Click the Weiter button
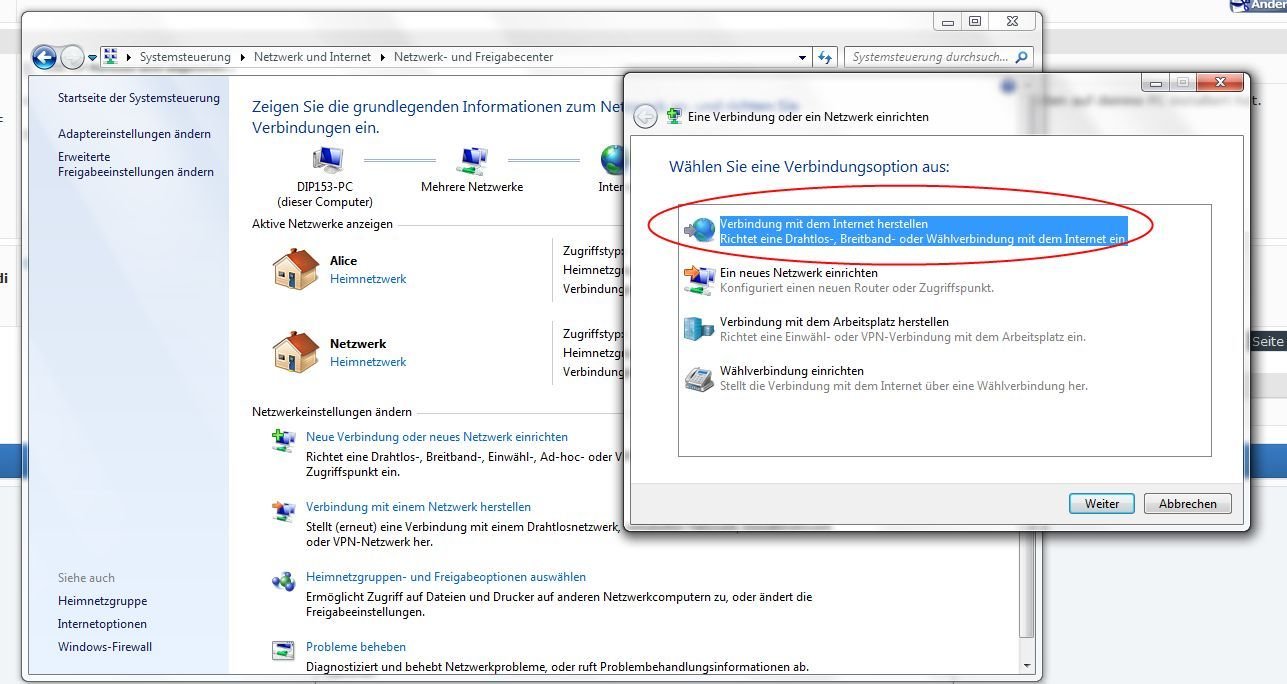Image resolution: width=1287 pixels, height=684 pixels. point(1102,504)
